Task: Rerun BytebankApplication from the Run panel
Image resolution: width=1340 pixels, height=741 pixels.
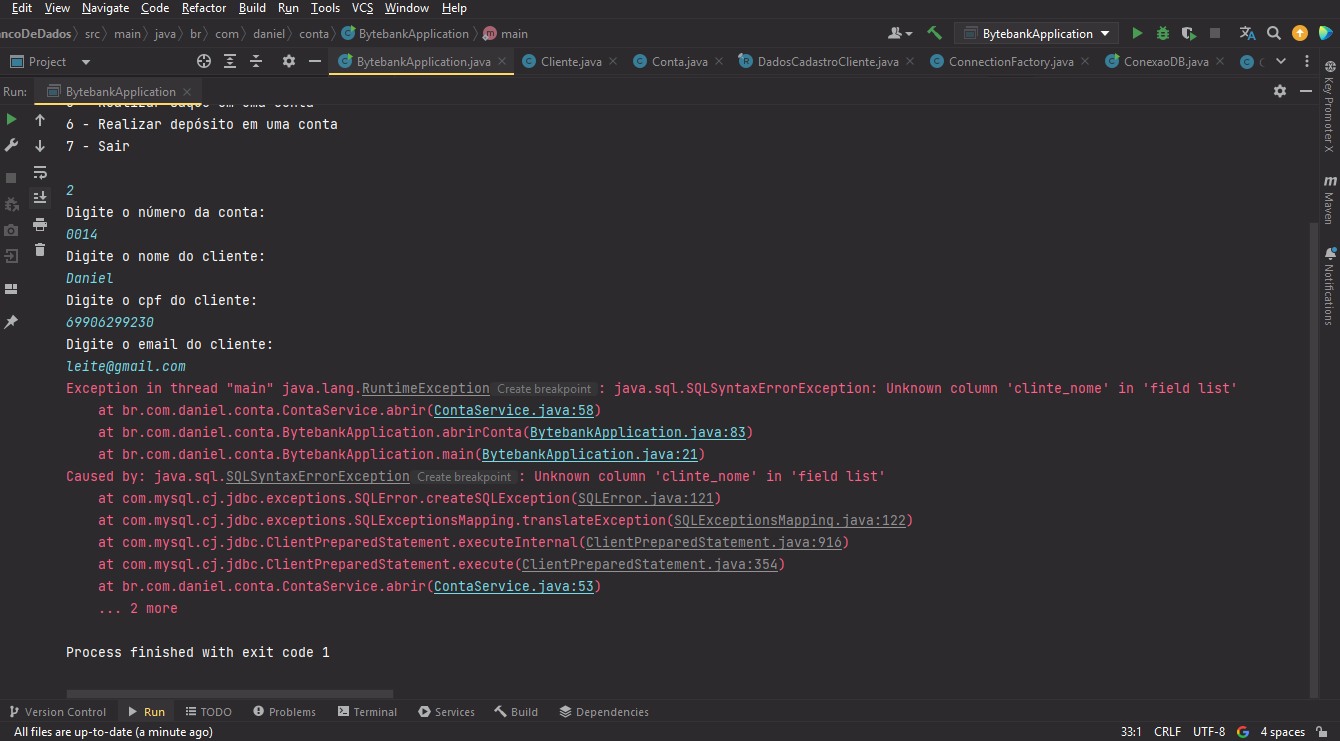Action: (11, 120)
